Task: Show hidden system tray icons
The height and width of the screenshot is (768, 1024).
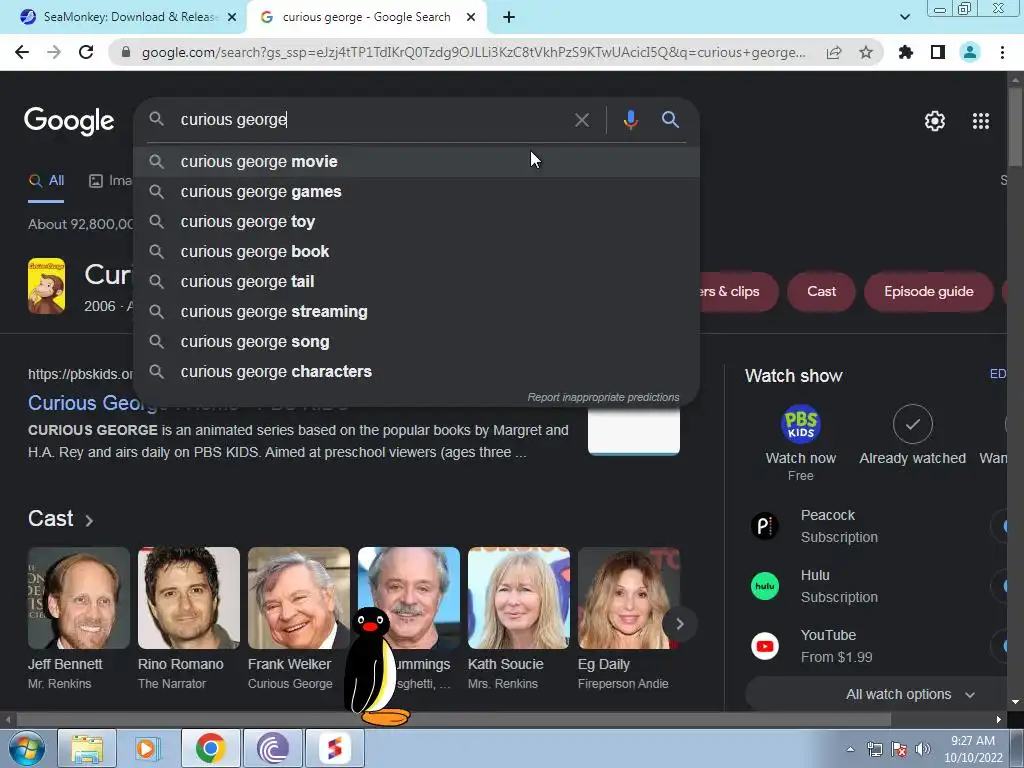Action: [x=850, y=749]
